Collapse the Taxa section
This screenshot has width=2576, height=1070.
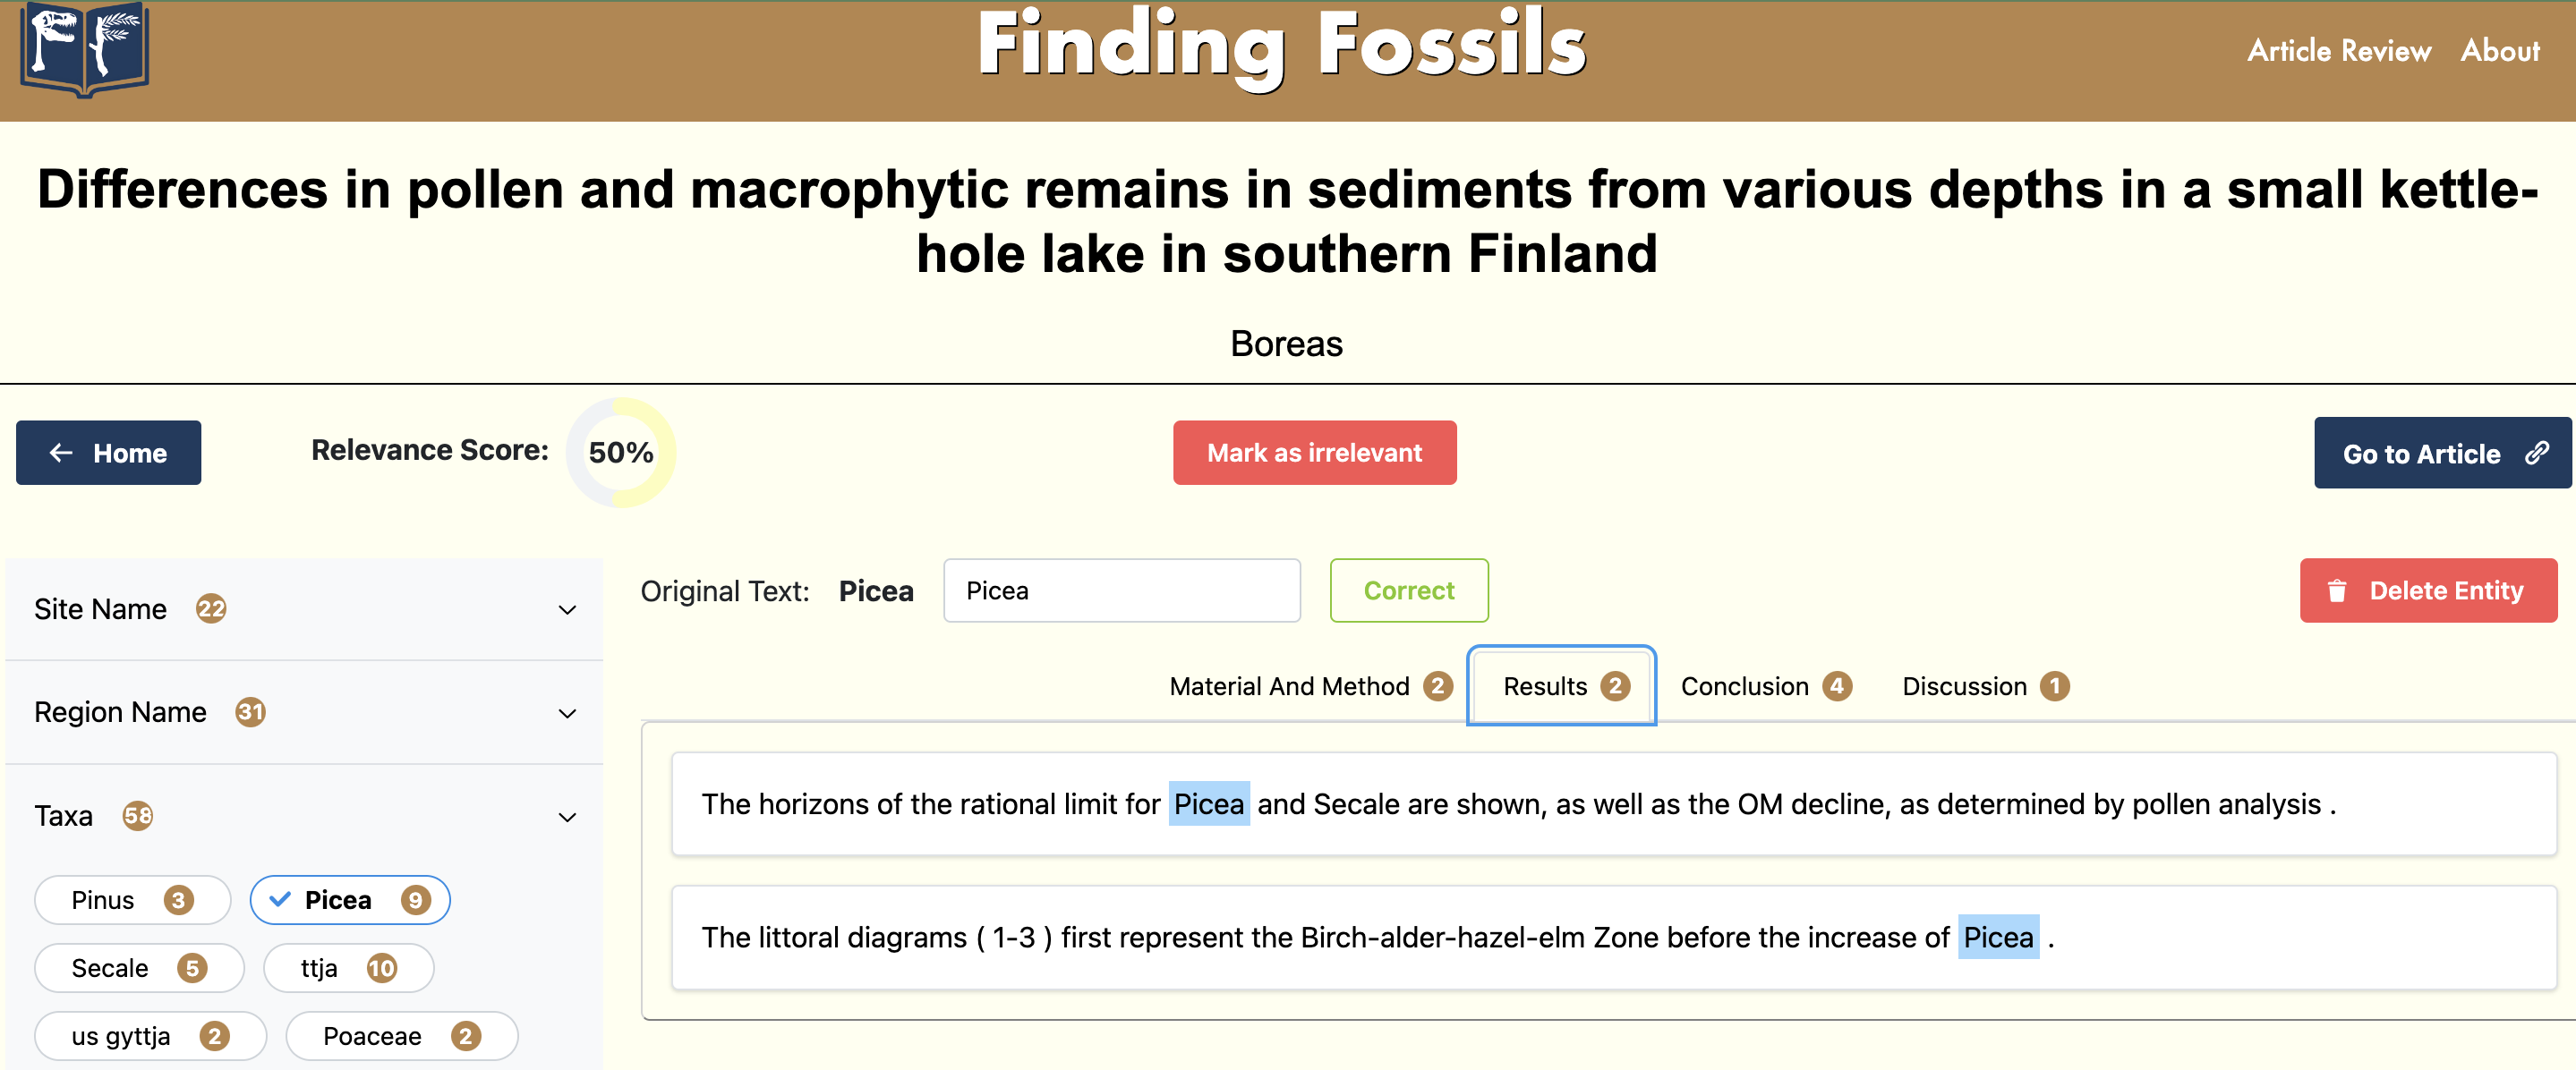[567, 817]
